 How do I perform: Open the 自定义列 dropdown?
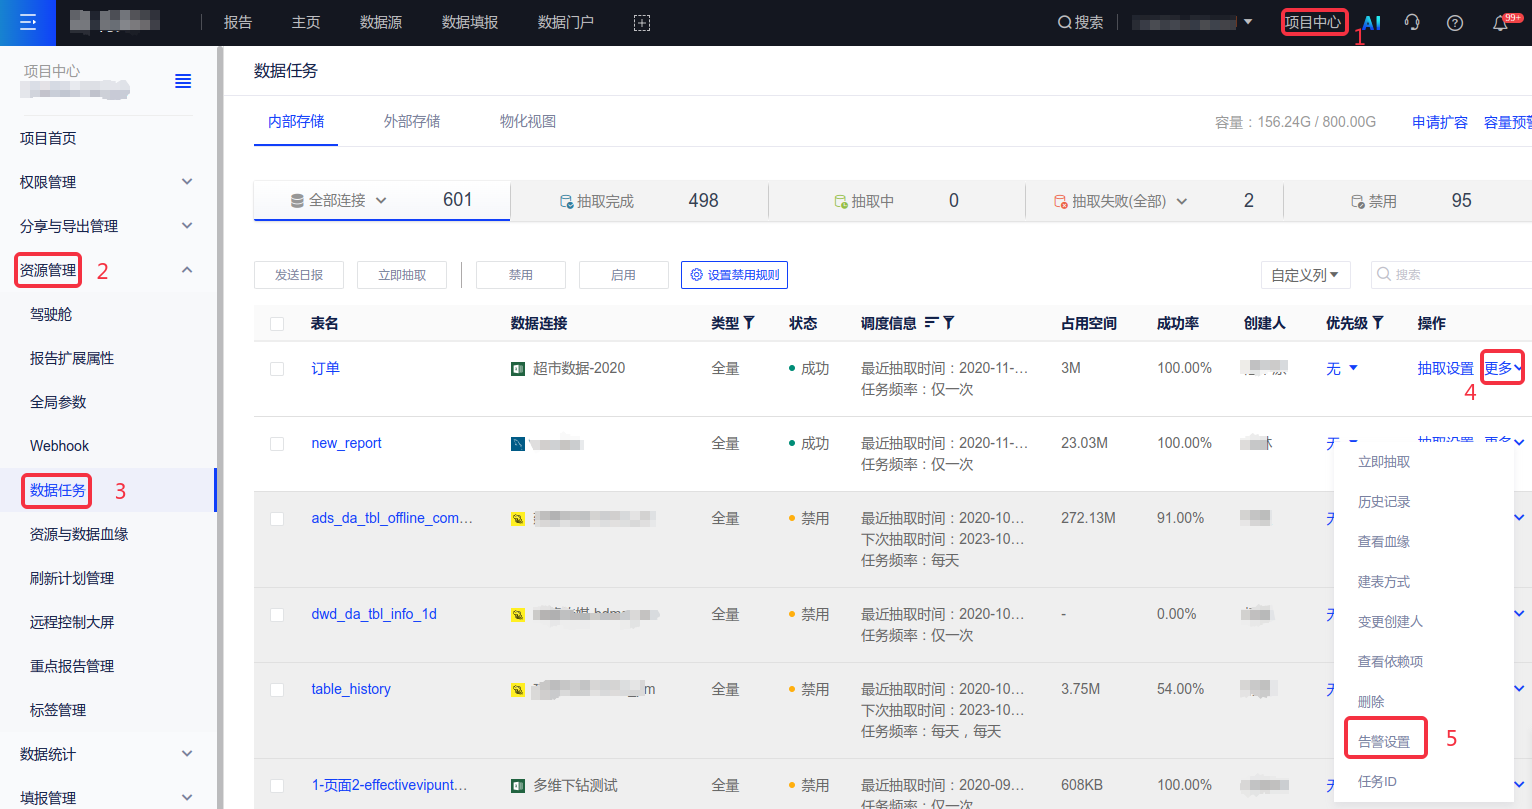coord(1305,275)
